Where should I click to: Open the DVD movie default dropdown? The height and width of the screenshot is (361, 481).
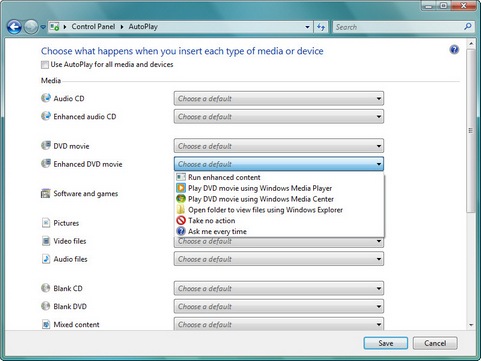coord(279,146)
